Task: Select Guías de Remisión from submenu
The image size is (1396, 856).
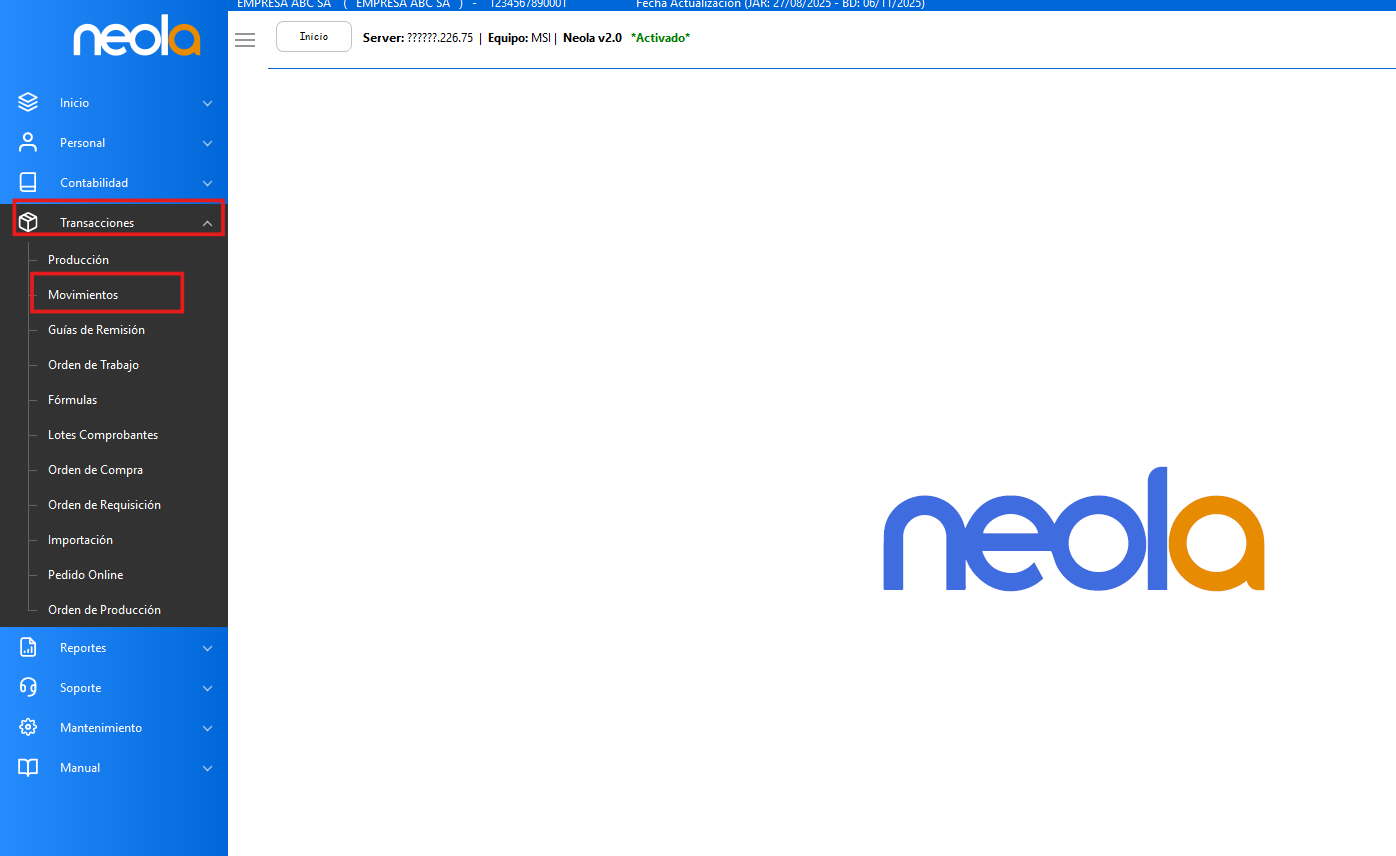Action: click(96, 330)
